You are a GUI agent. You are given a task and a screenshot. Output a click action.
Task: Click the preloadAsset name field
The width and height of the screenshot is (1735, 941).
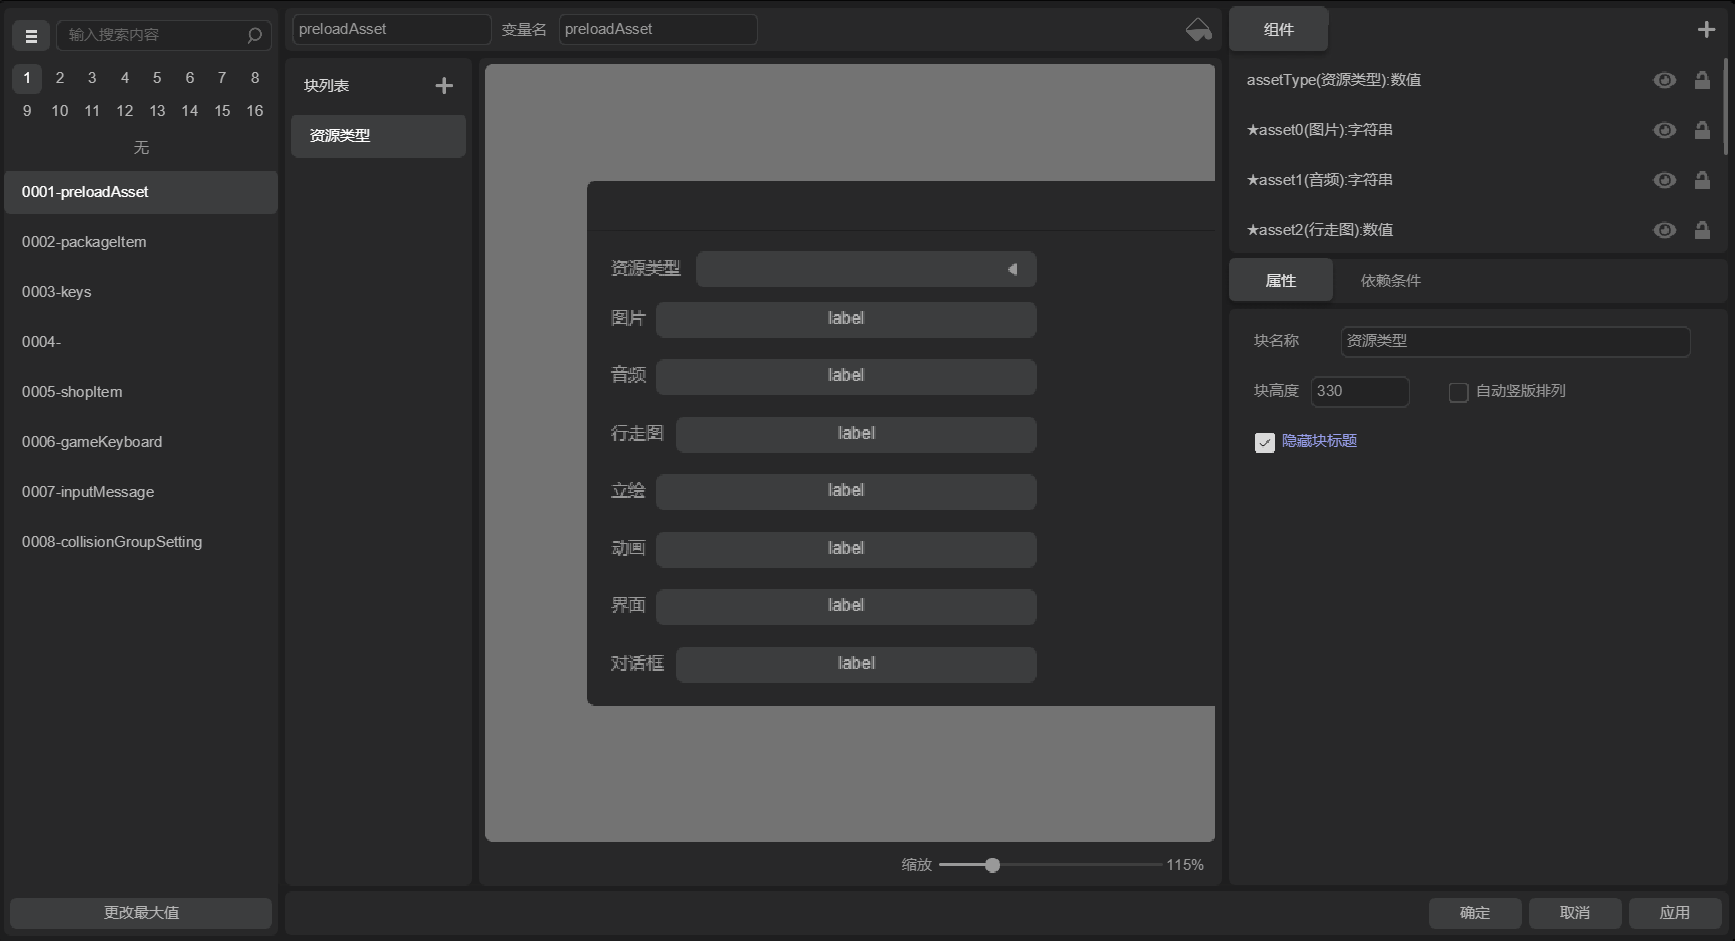(x=391, y=30)
